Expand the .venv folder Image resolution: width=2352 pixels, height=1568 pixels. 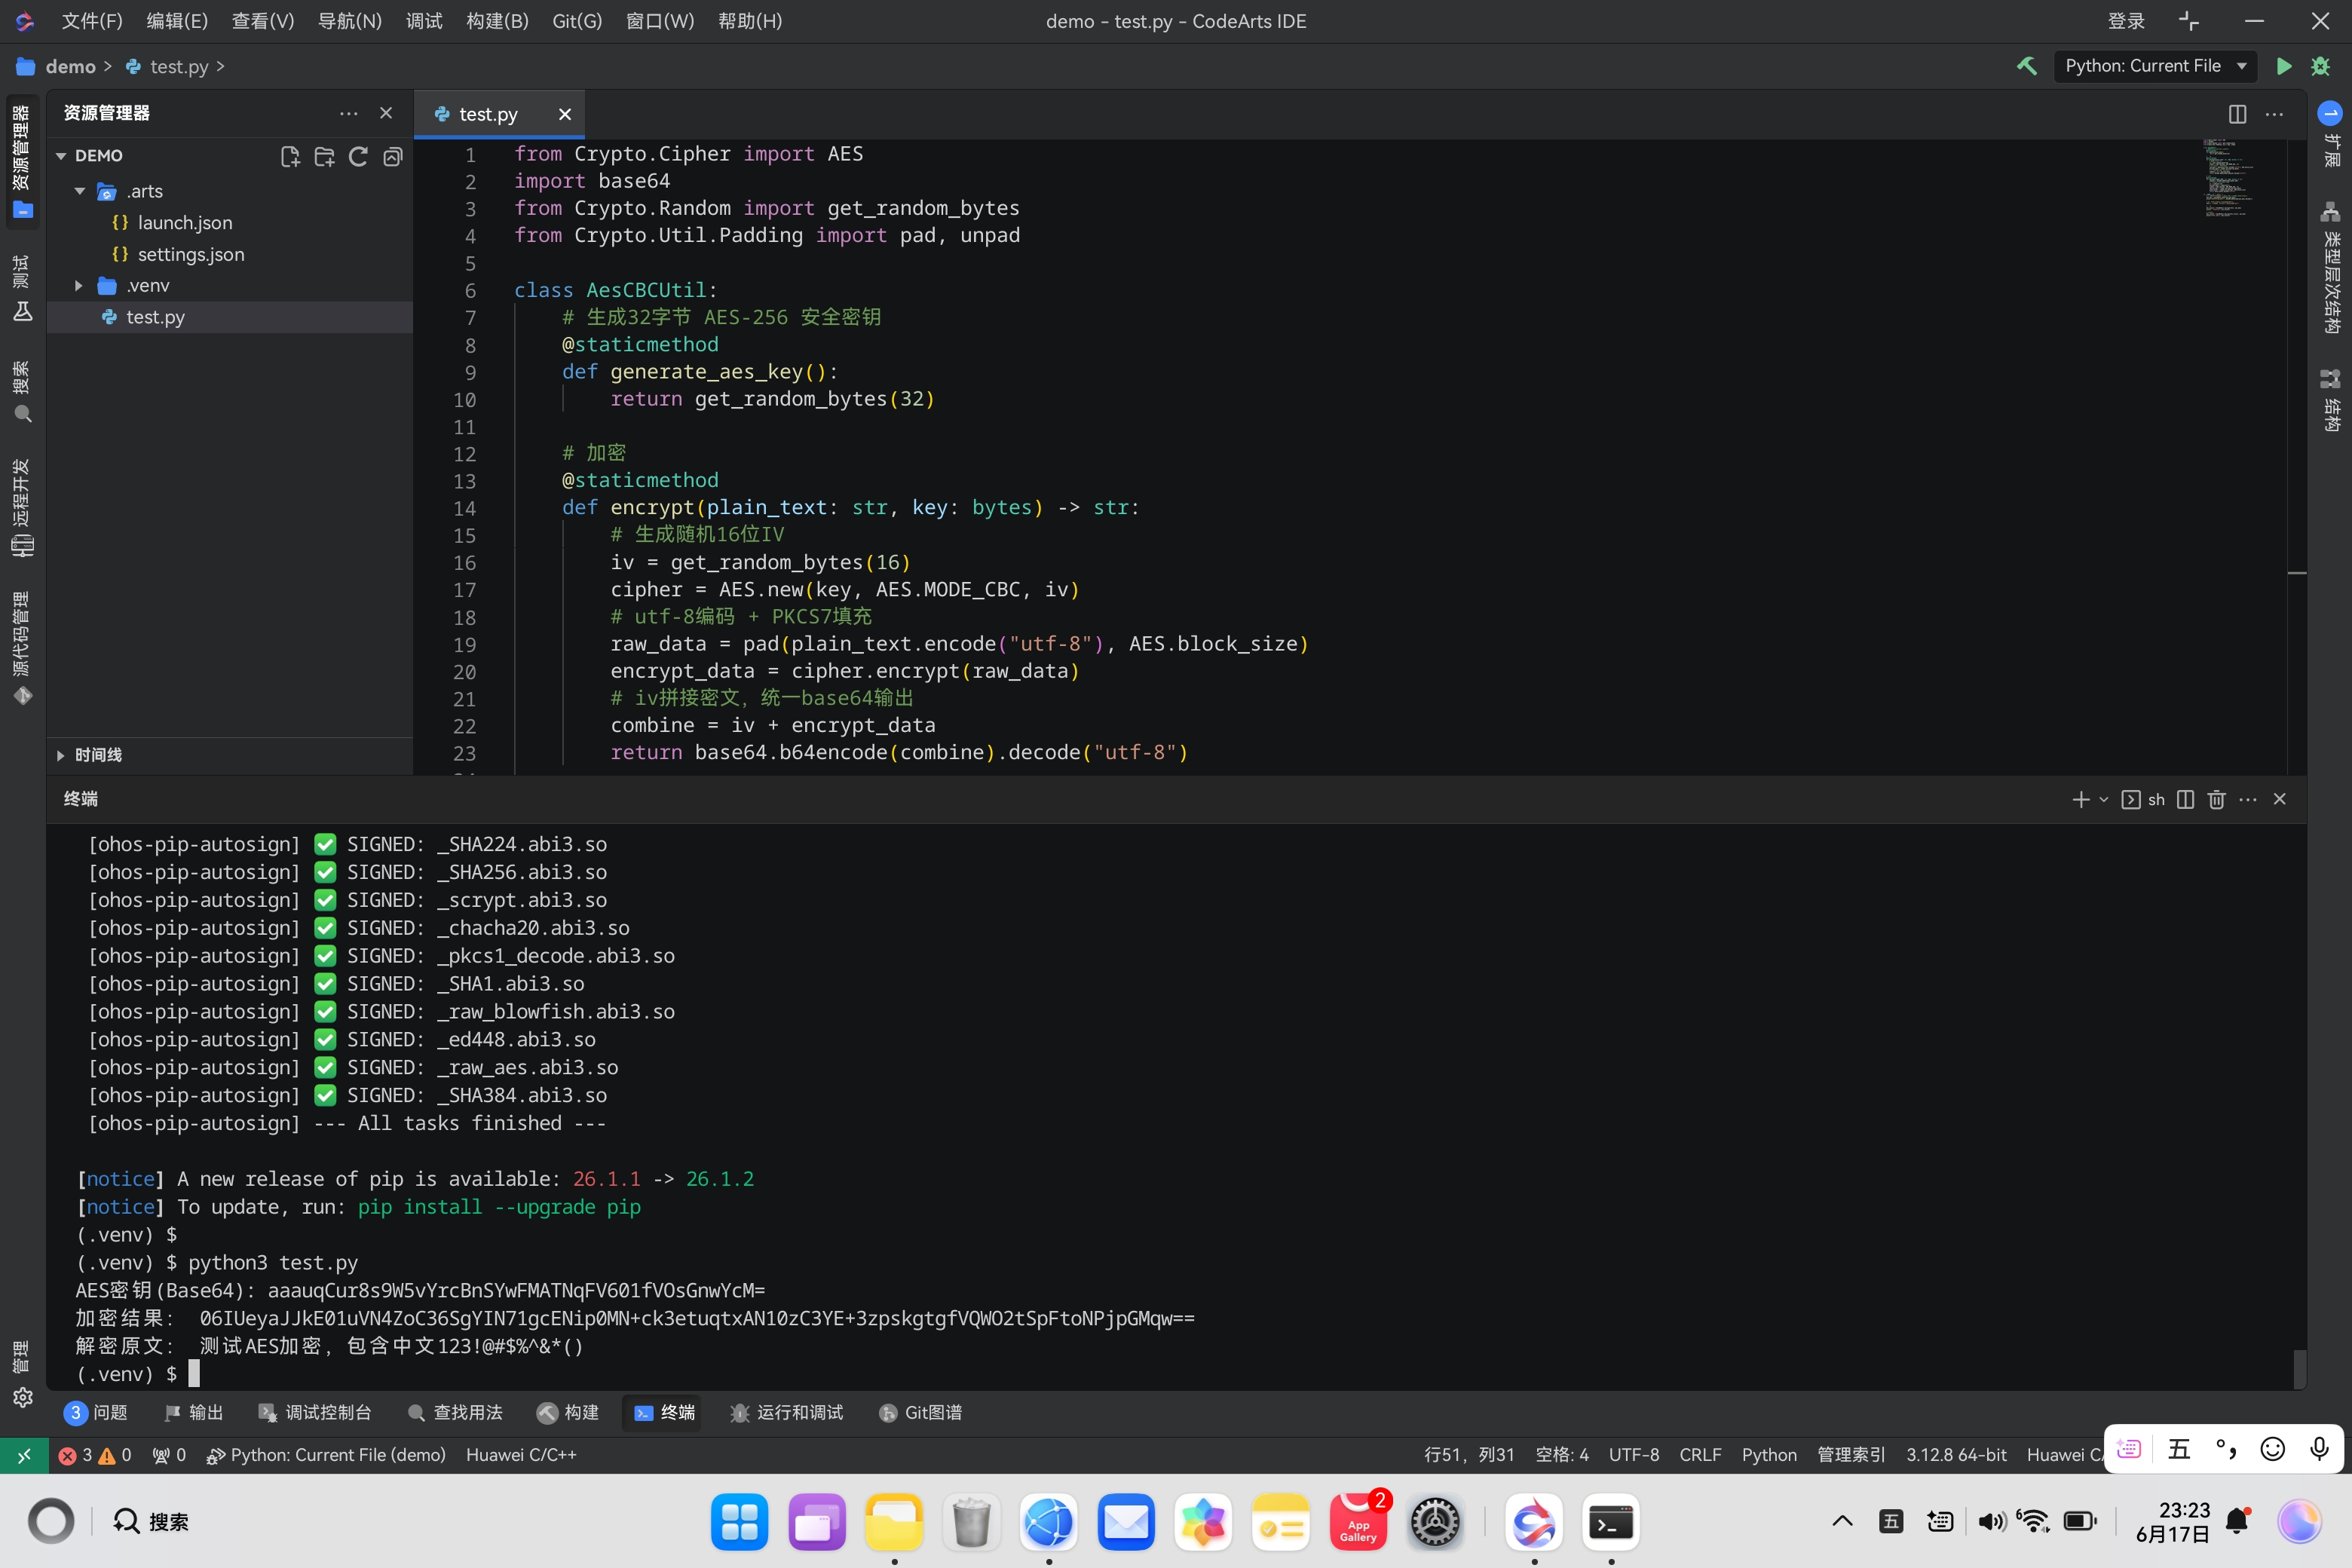tap(79, 286)
